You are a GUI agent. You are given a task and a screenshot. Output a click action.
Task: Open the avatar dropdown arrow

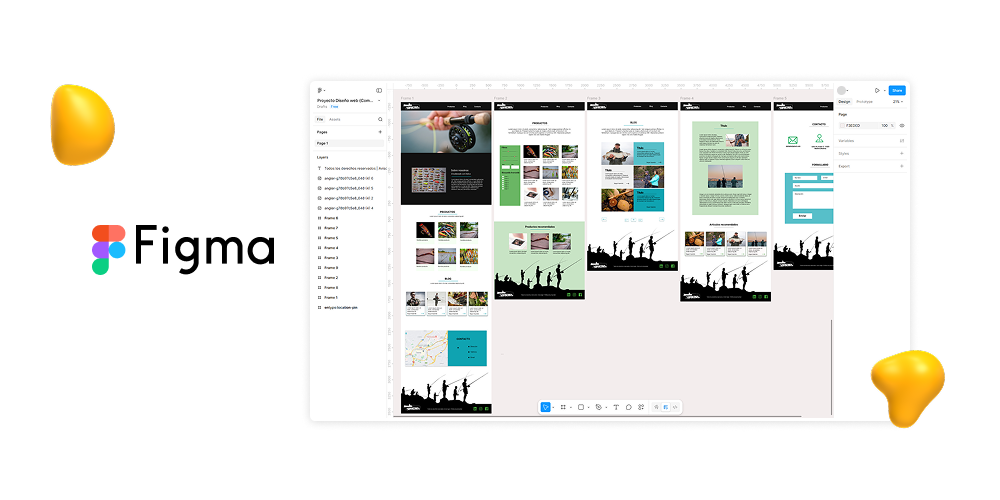pos(848,91)
